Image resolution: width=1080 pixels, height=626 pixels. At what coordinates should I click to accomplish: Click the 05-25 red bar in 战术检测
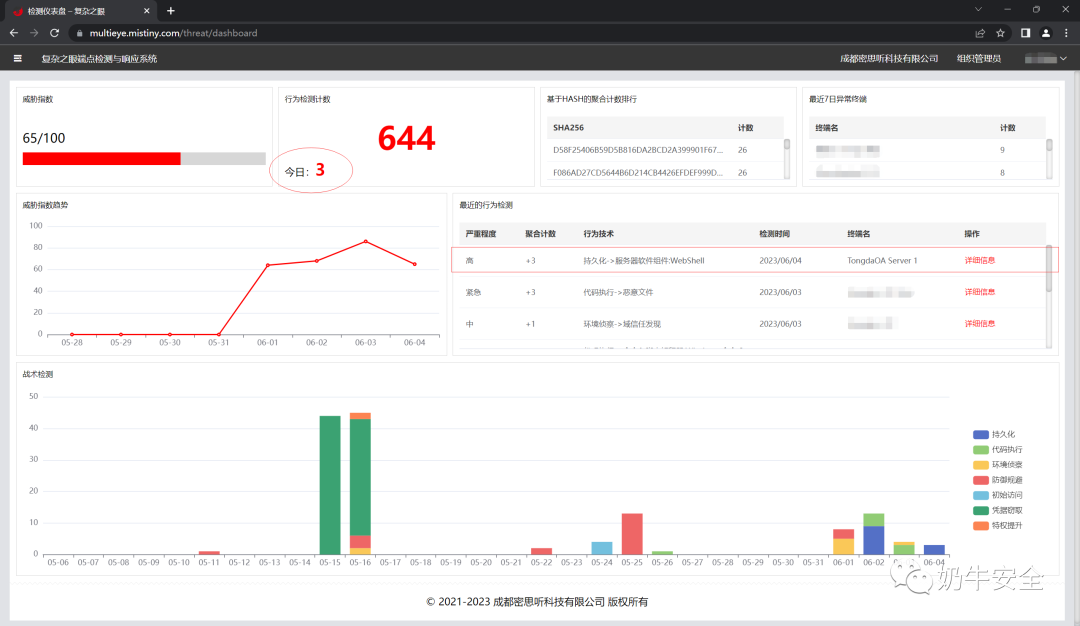click(x=632, y=534)
